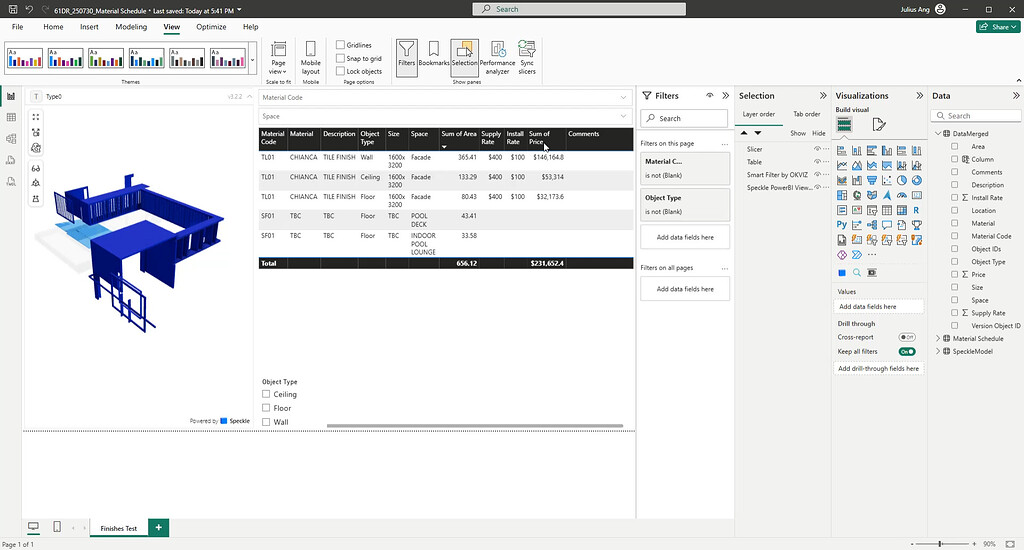Screen dimensions: 1024x550
Task: Switch to Report view in left sidebar
Action: (11, 96)
